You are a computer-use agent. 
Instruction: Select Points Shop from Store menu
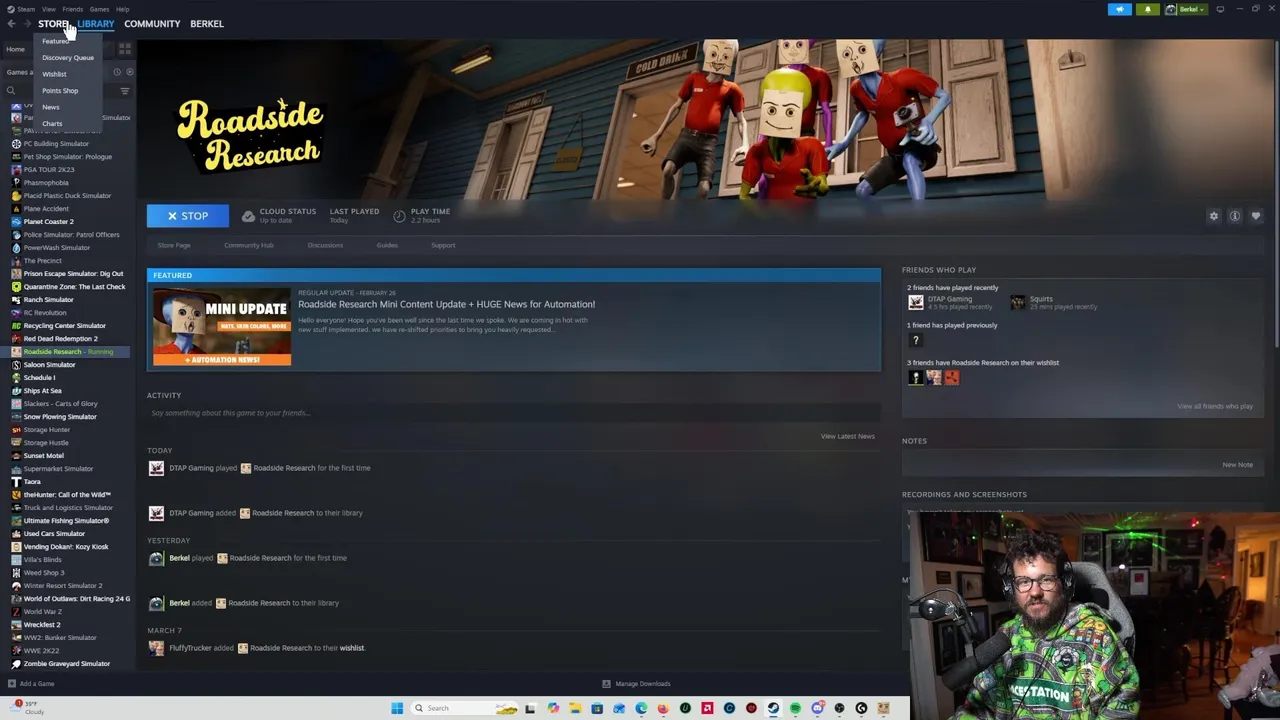pos(60,91)
